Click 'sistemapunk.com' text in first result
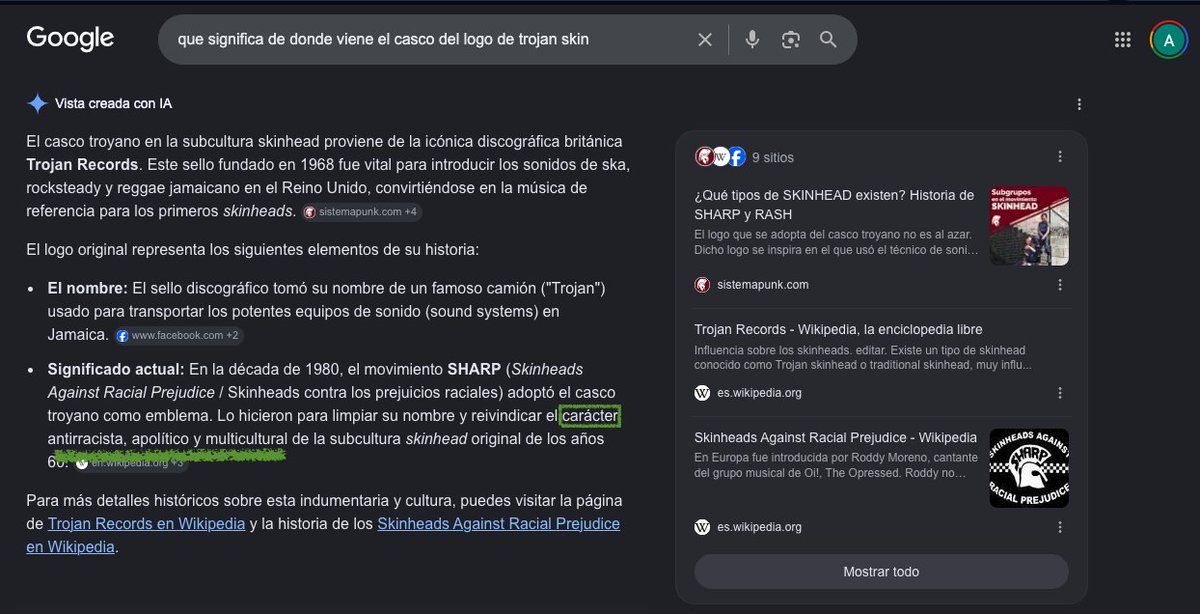The image size is (1200, 614). pos(763,285)
